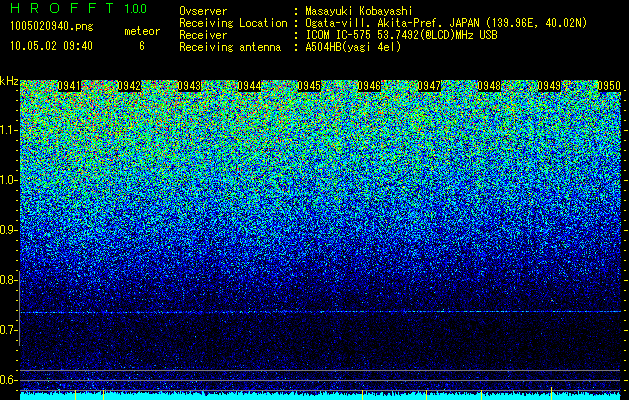Click the 0949 time marker
The image size is (629, 400).
point(549,86)
